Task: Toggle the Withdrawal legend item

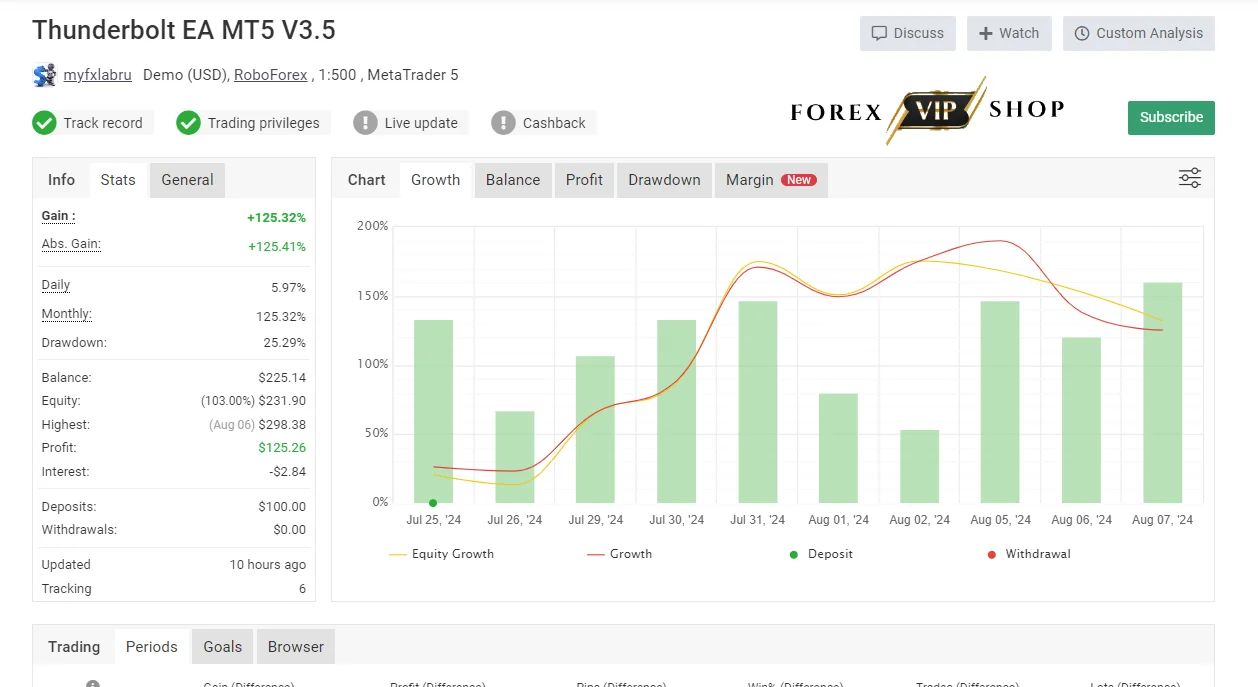Action: point(1028,554)
